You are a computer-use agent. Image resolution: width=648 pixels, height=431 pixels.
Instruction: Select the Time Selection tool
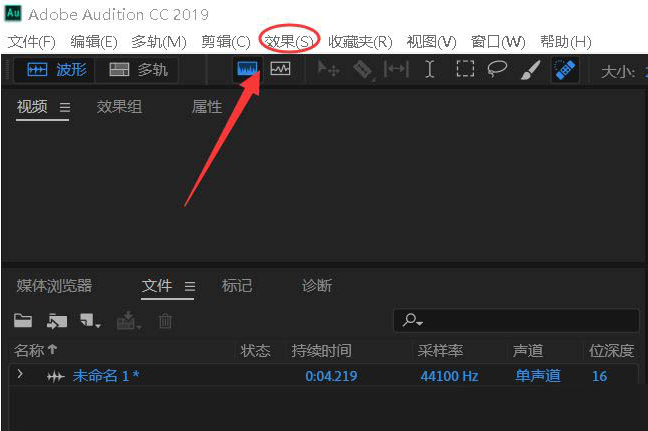tap(430, 69)
